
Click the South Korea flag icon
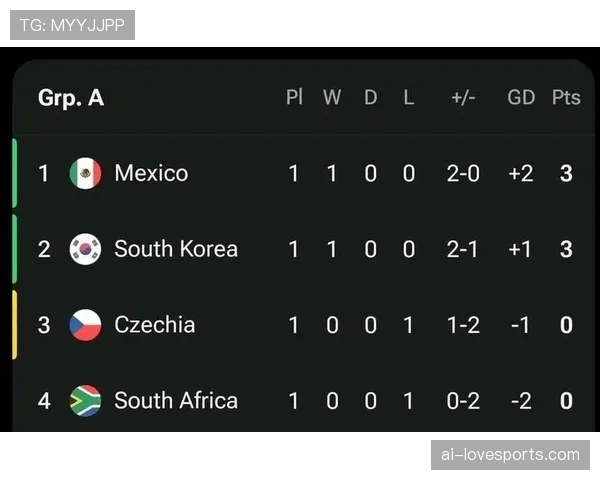(85, 249)
